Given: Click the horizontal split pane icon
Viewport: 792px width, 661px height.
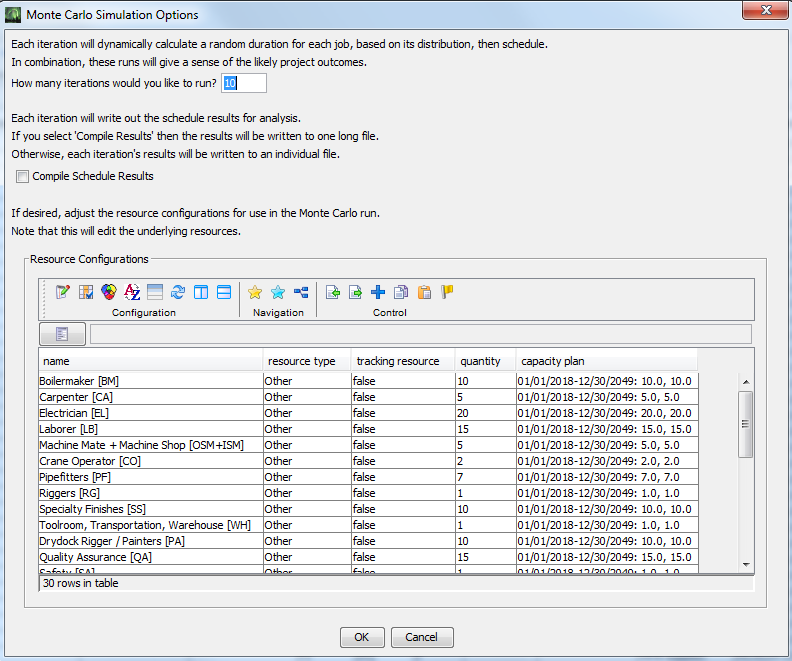Looking at the screenshot, I should click(x=224, y=292).
